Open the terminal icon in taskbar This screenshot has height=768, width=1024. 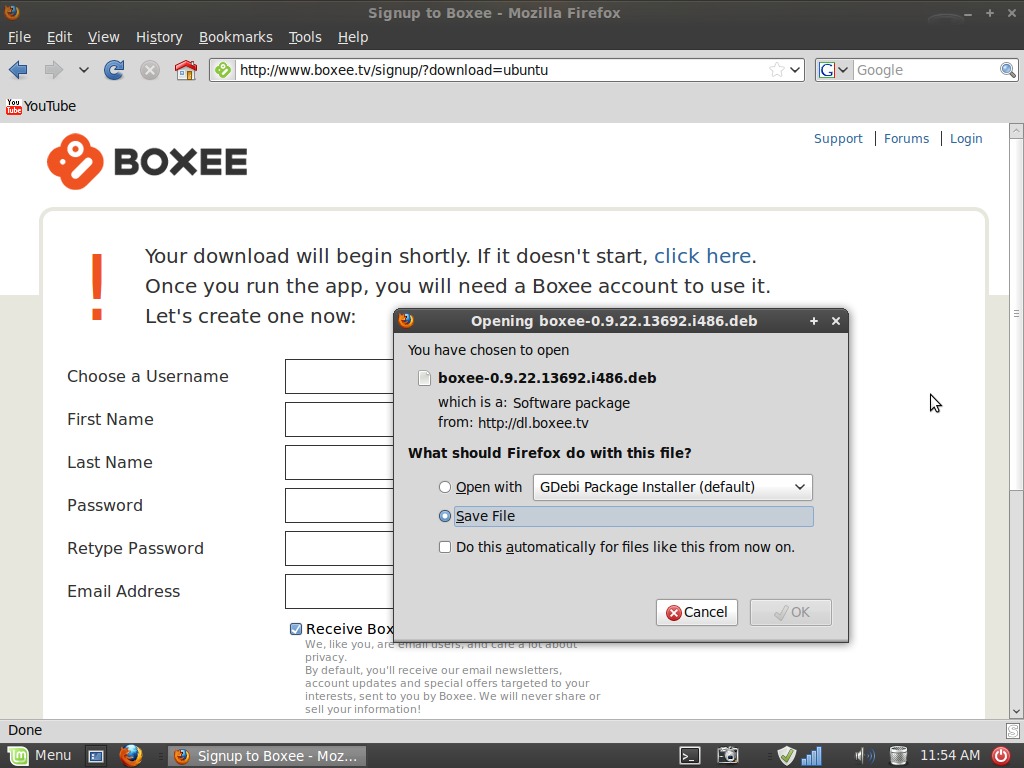click(690, 756)
